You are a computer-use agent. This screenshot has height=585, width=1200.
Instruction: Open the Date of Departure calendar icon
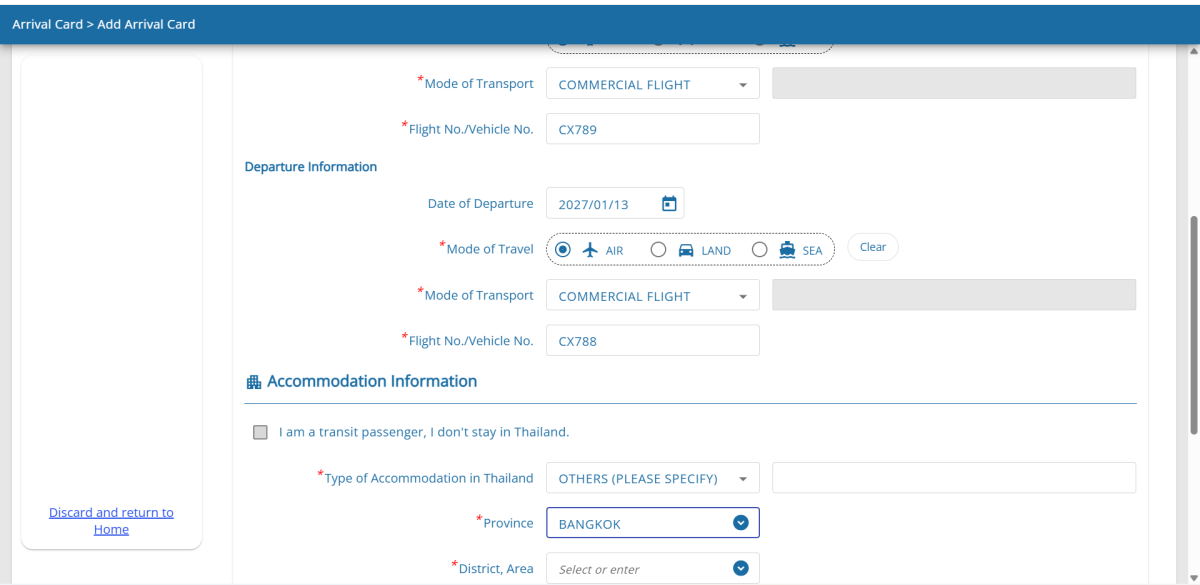pyautogui.click(x=669, y=204)
